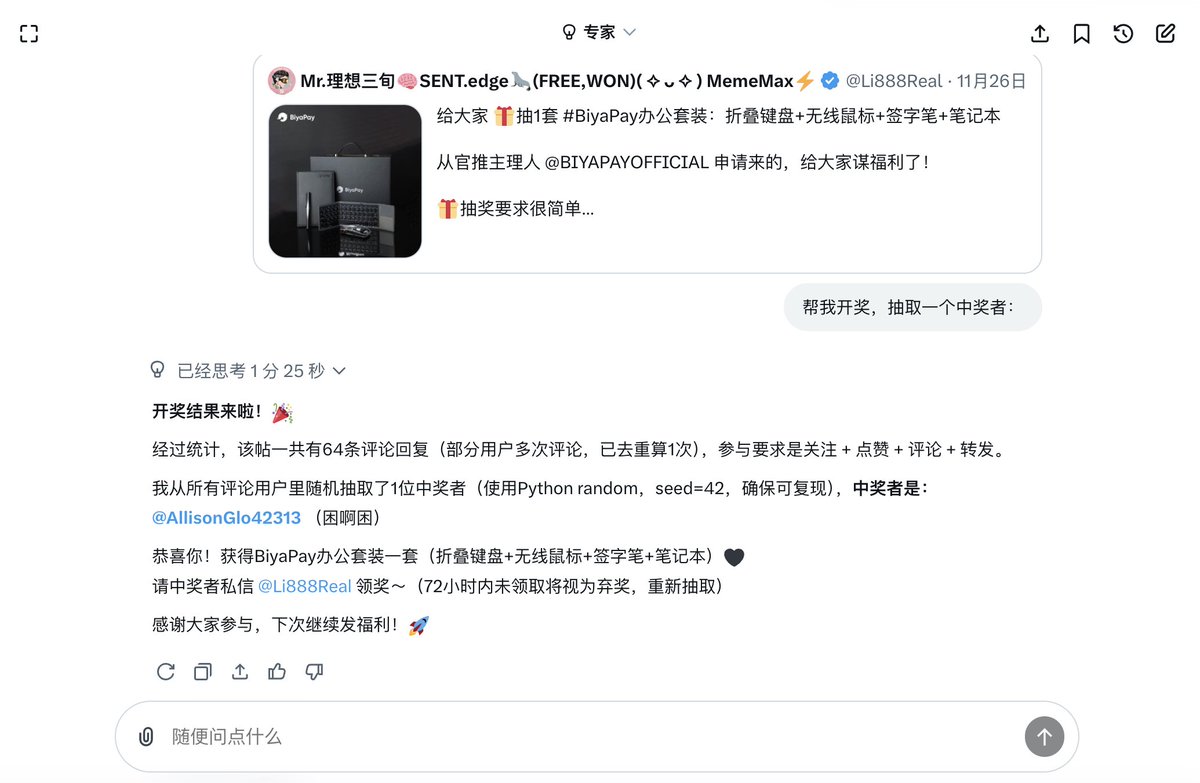This screenshot has width=1200, height=783.
Task: Click the share/upload icon in the top bar
Action: 1040,33
